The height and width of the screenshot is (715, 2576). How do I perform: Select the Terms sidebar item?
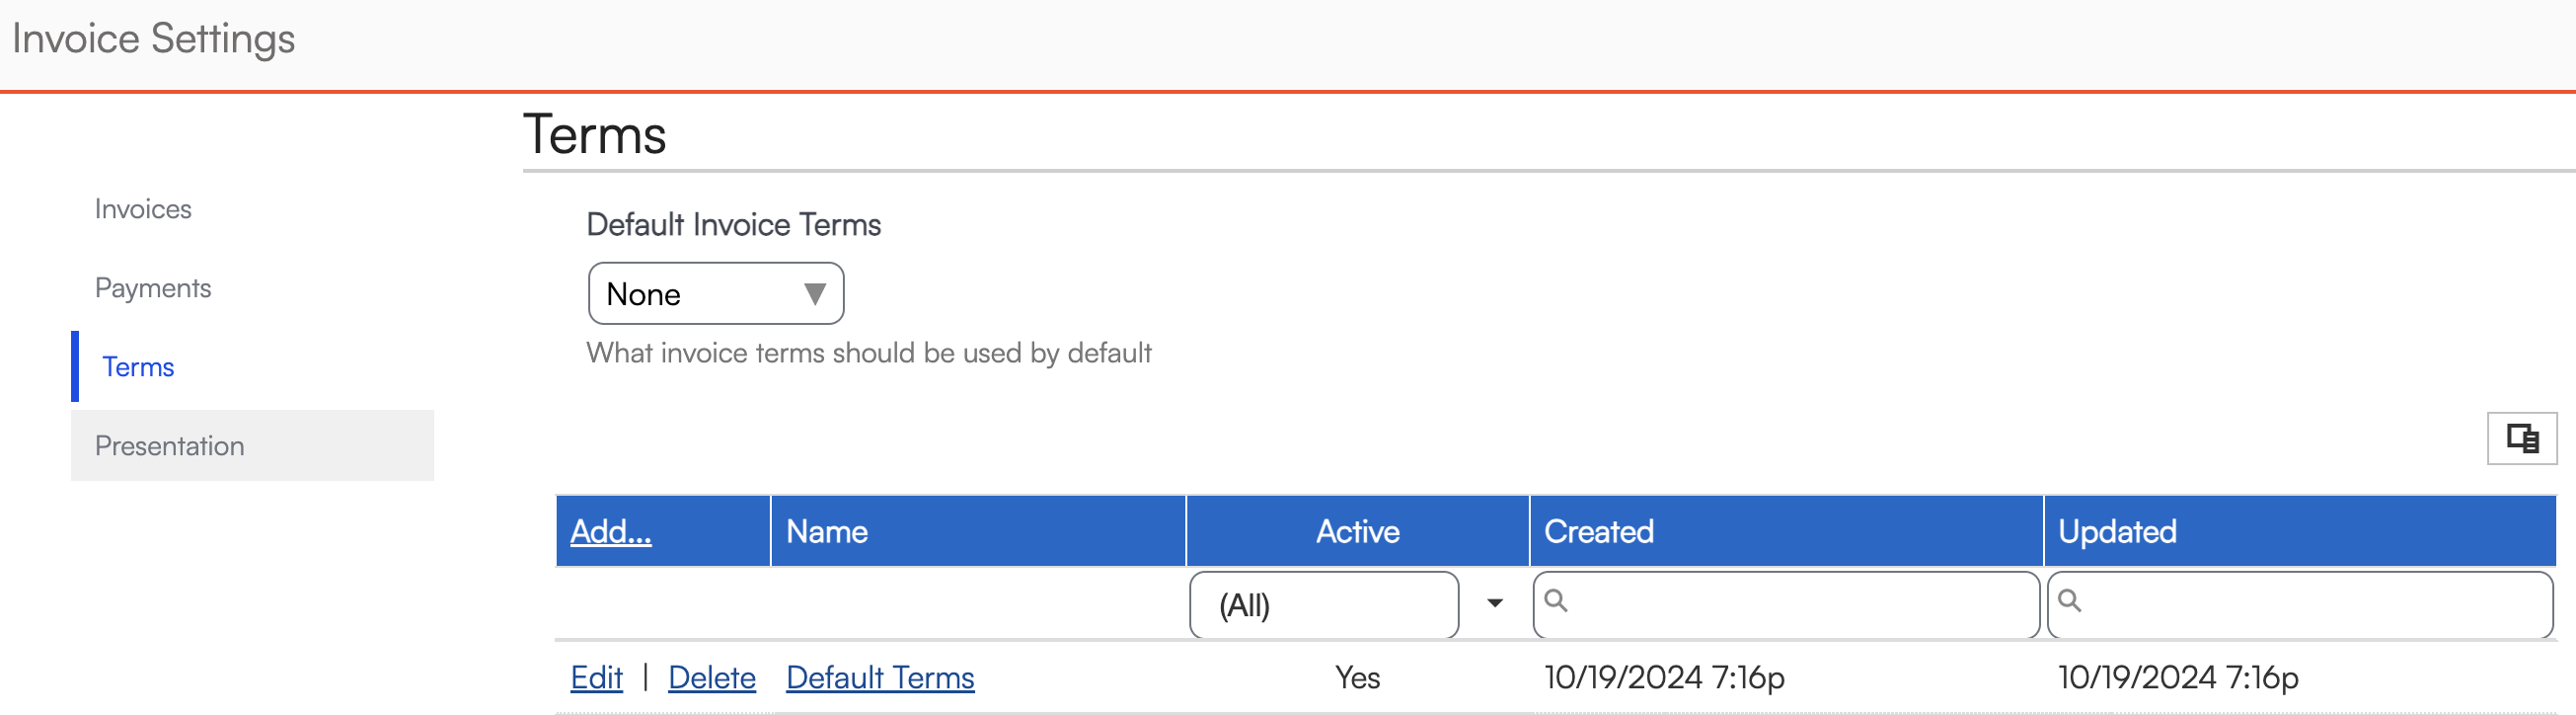click(x=138, y=367)
